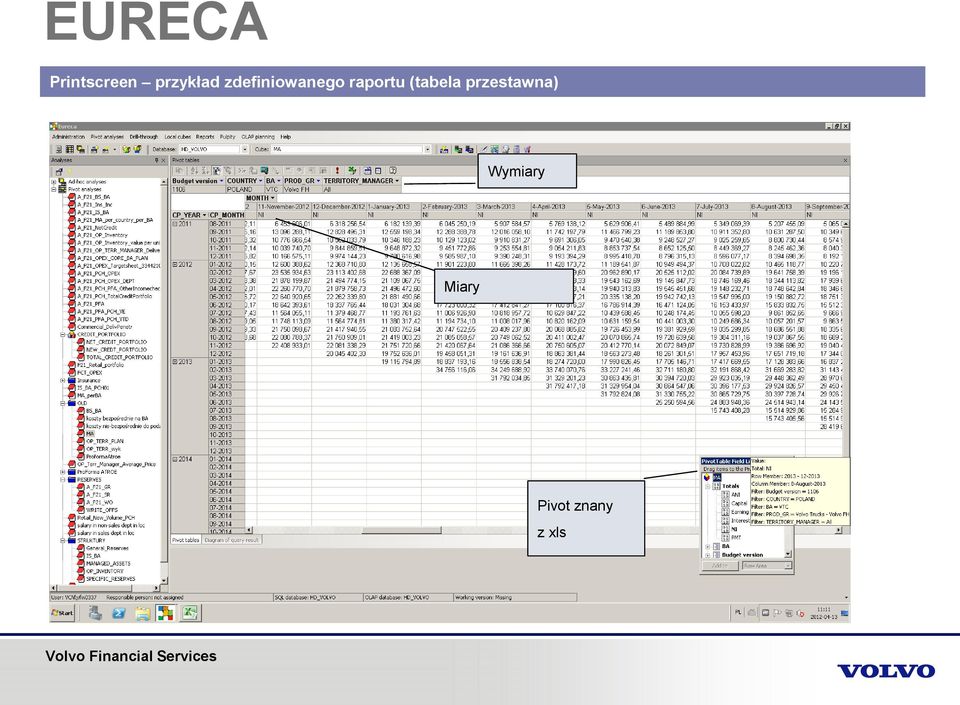960x705 pixels.
Task: Open the Help menu
Action: click(x=285, y=137)
